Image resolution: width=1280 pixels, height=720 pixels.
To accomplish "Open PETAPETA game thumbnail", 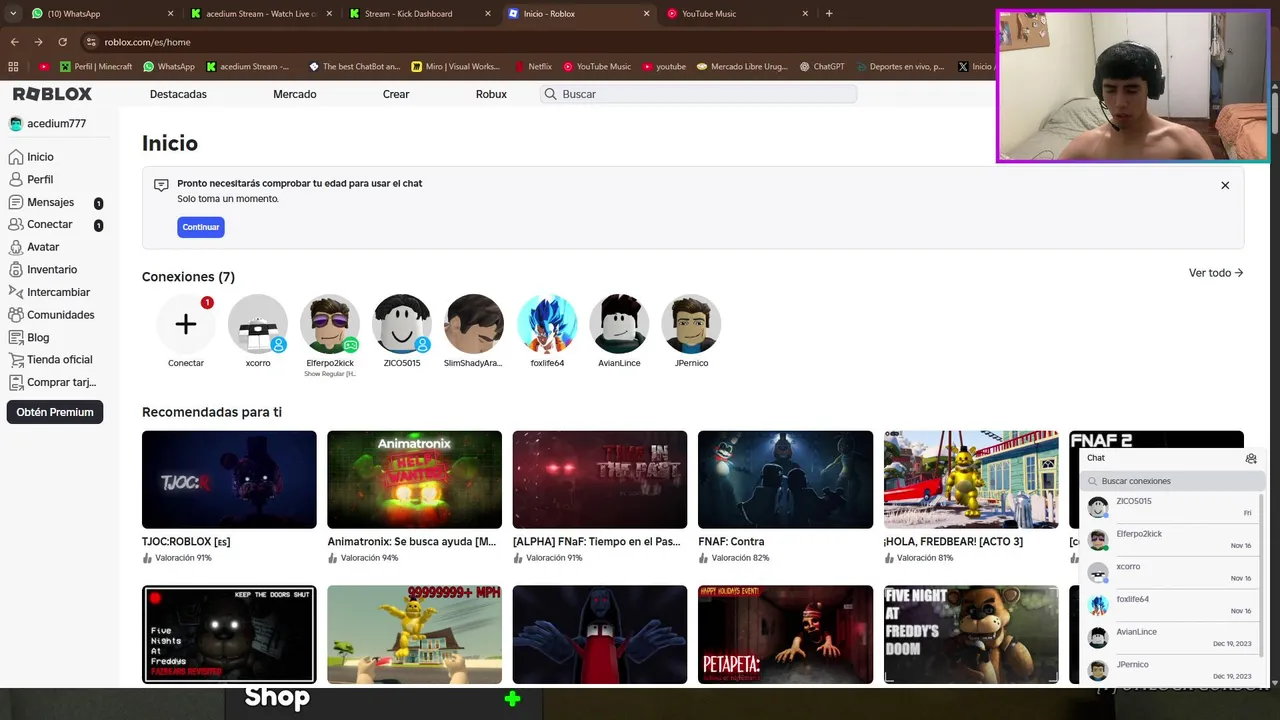I will click(x=785, y=634).
